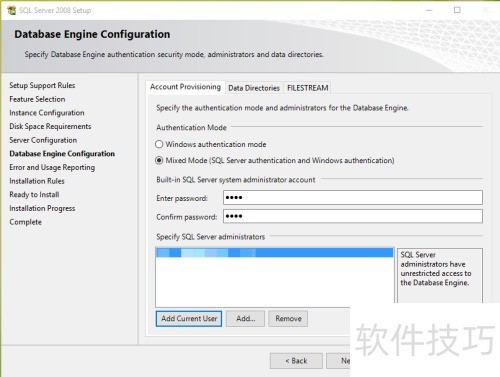This screenshot has width=500, height=377.
Task: Open the Data Directories tab
Action: (x=254, y=88)
